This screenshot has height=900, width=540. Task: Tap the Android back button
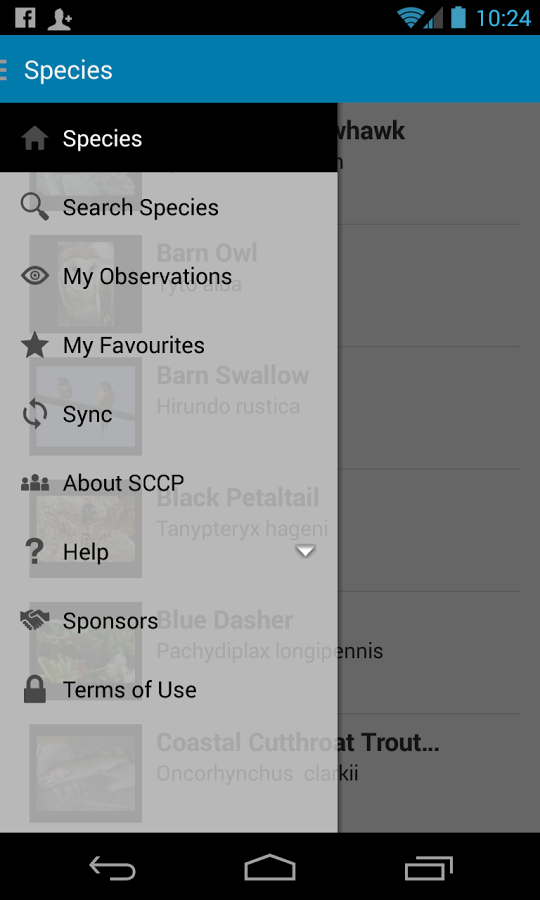tap(112, 868)
